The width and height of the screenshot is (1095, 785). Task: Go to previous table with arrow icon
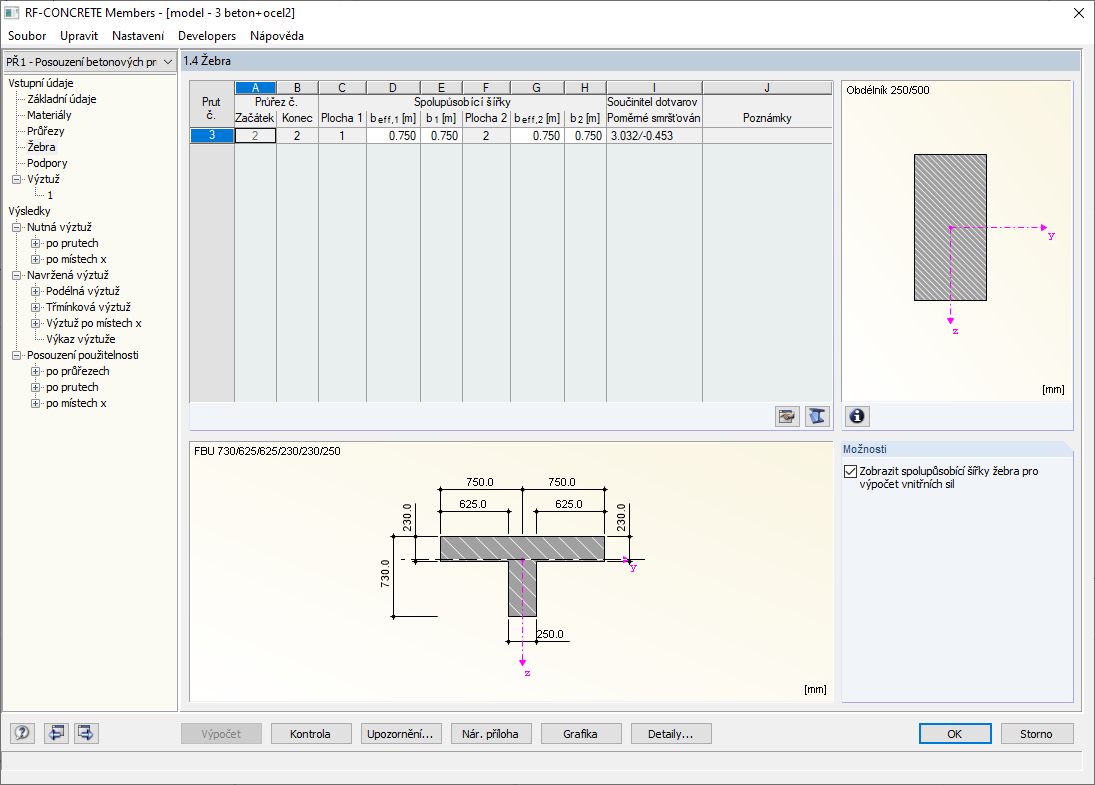point(56,733)
